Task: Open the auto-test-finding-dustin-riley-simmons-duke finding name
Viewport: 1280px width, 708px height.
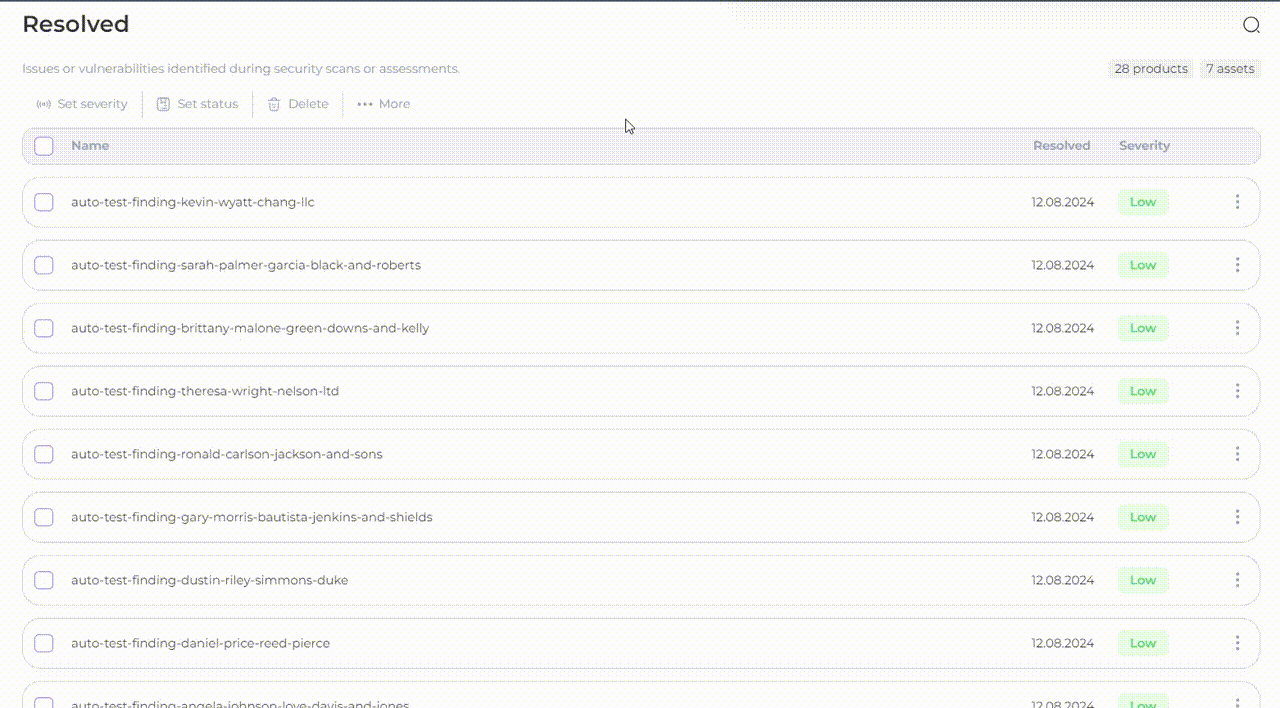Action: (x=209, y=580)
